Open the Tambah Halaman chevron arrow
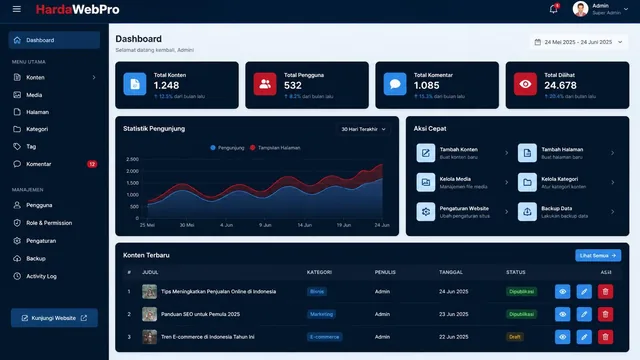The width and height of the screenshot is (640, 360). (x=613, y=153)
